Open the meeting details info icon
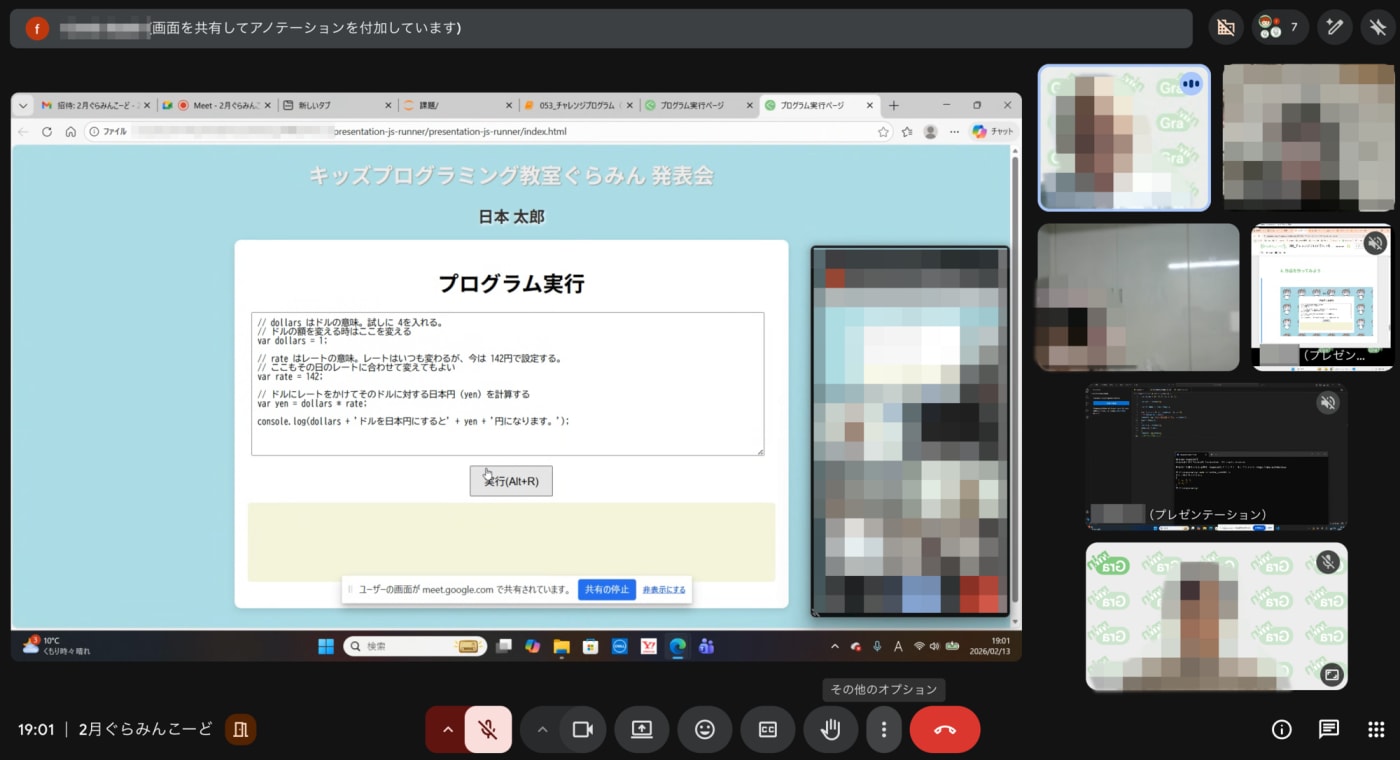Image resolution: width=1400 pixels, height=760 pixels. (1282, 730)
